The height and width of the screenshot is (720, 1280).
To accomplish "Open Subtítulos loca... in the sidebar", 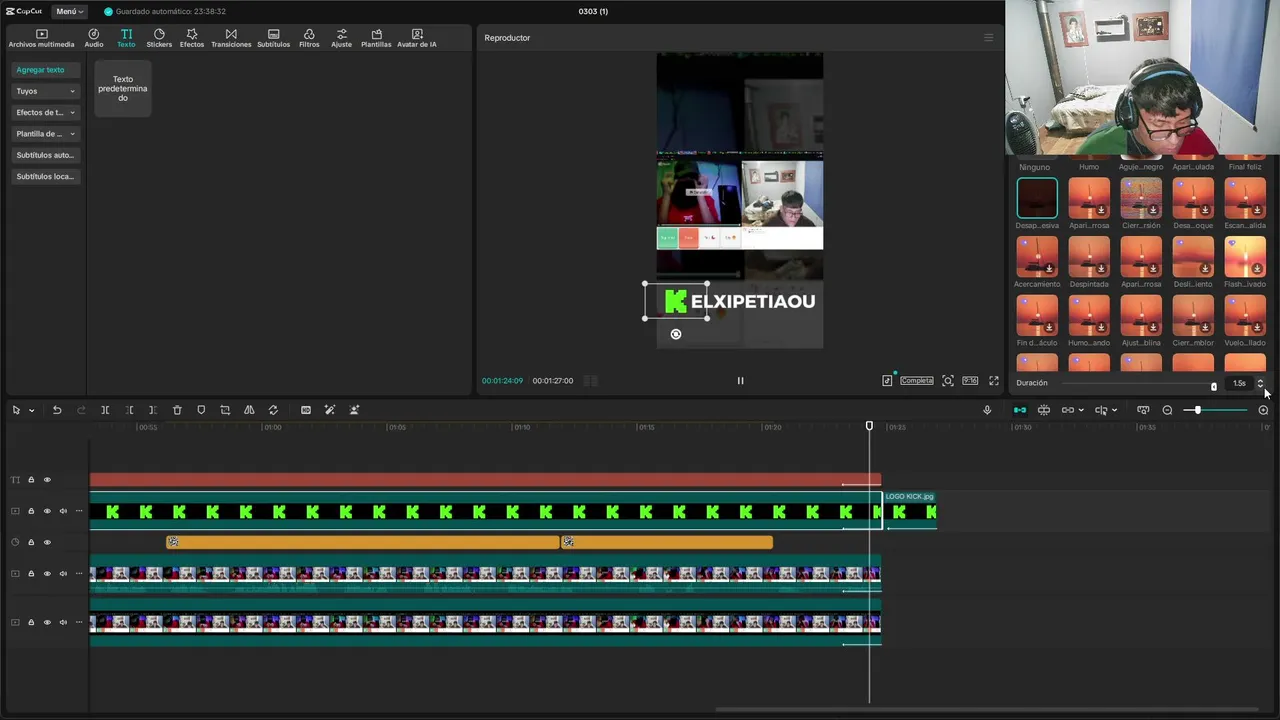I will click(45, 176).
